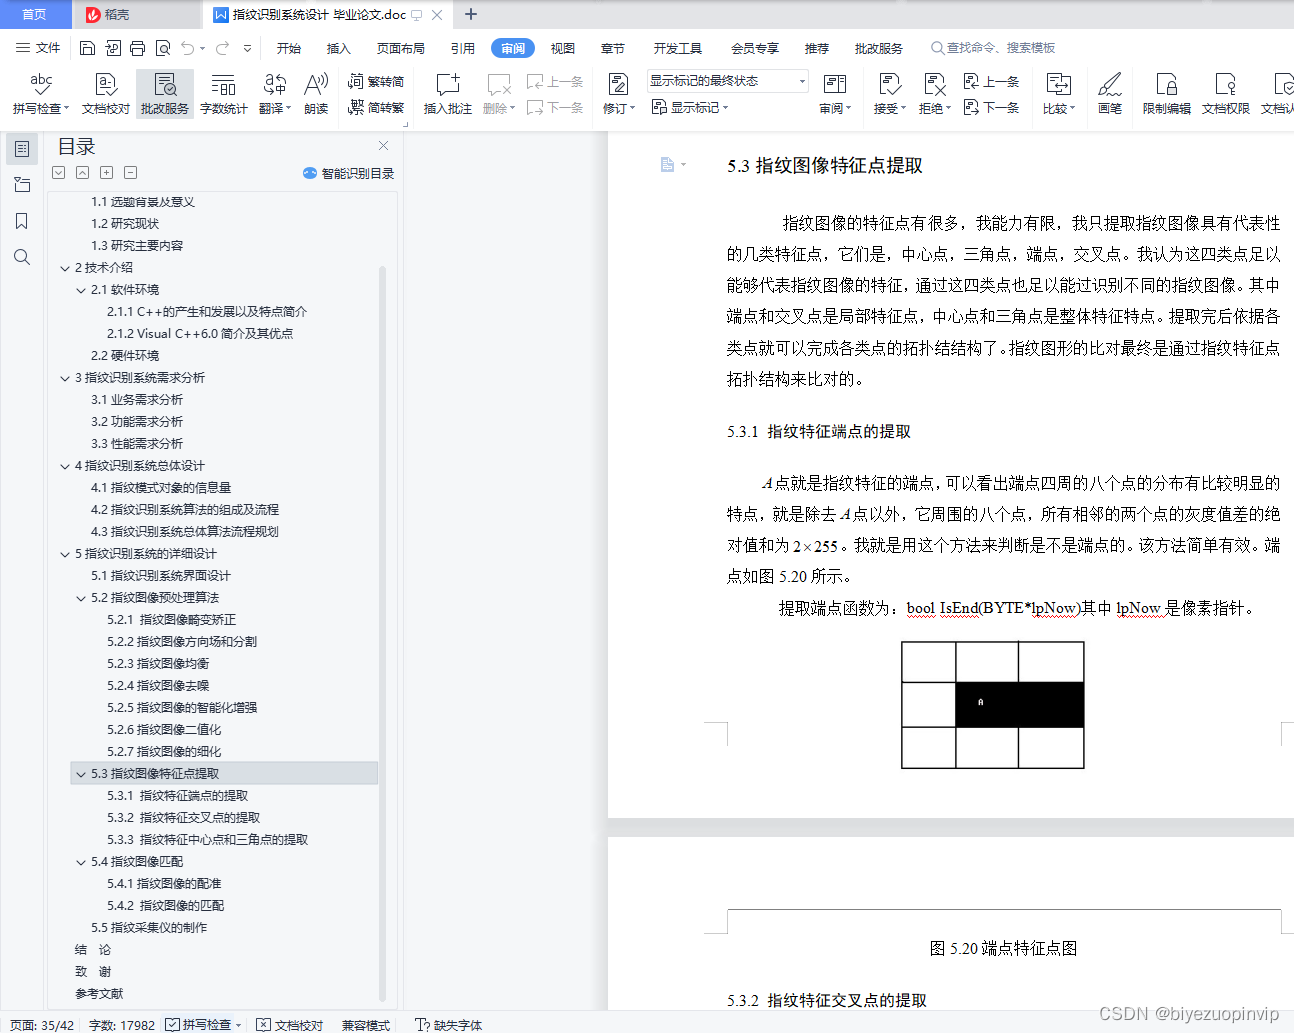The width and height of the screenshot is (1294, 1033).
Task: Close the 目录 navigation panel
Action: 383,145
